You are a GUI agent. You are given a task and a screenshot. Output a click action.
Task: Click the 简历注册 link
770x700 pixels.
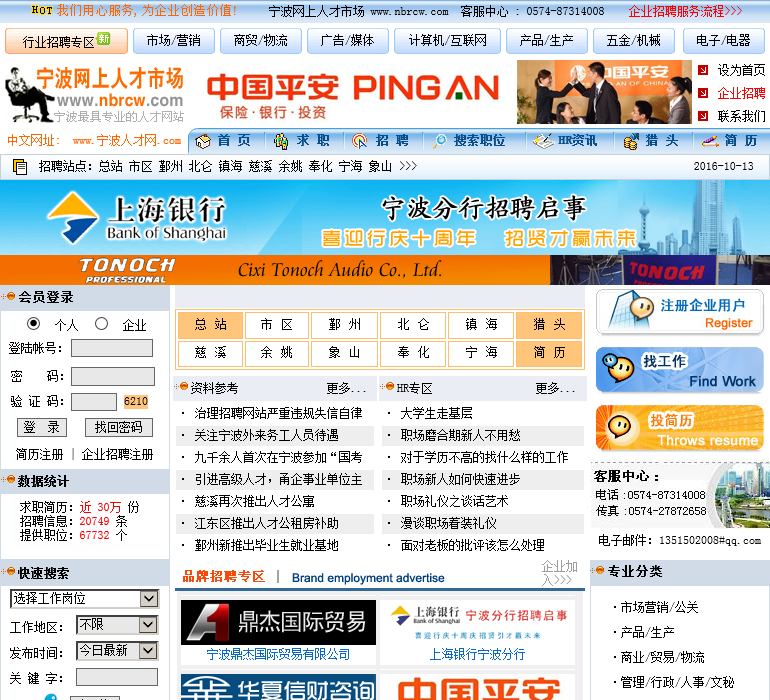tap(39, 454)
